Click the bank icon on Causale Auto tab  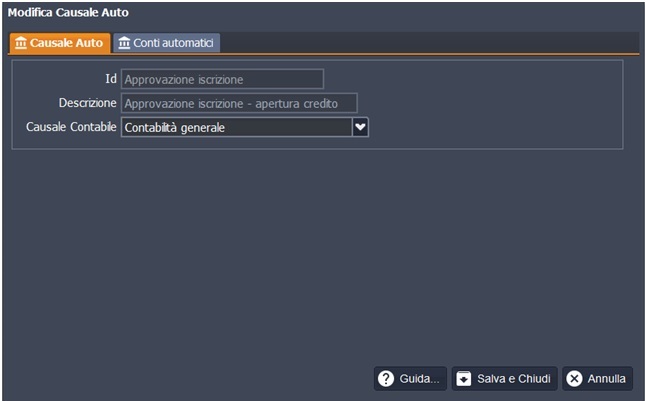21,43
